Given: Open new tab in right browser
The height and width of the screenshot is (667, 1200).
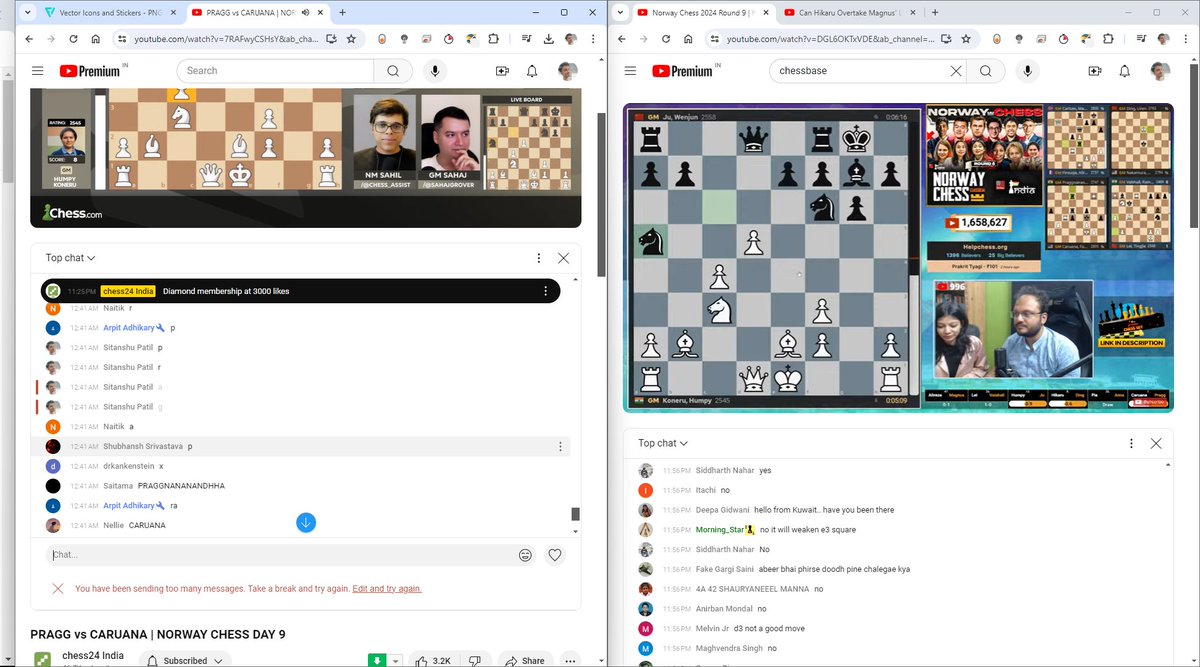Looking at the screenshot, I should pos(935,13).
